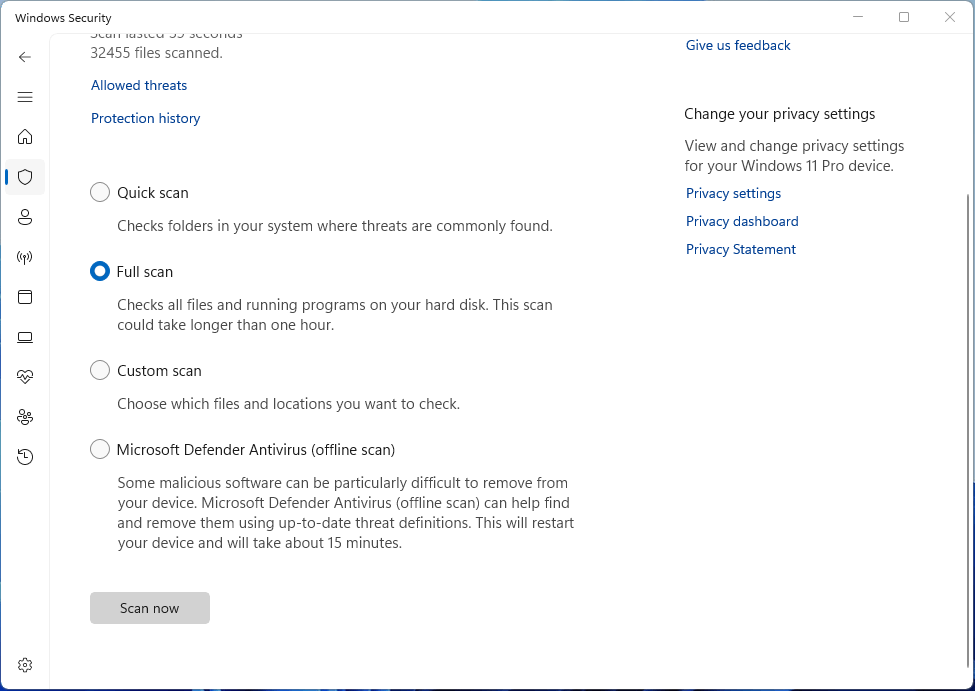Image resolution: width=975 pixels, height=691 pixels.
Task: Open the Privacy Statement link
Action: coord(741,249)
